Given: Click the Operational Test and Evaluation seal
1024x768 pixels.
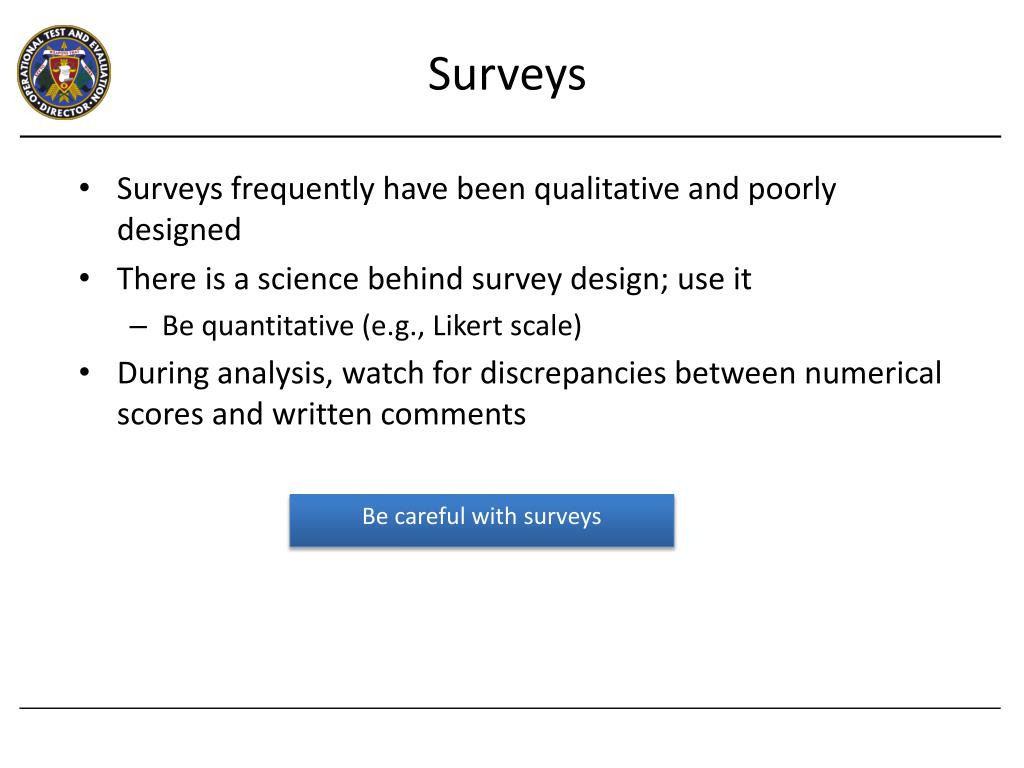Looking at the screenshot, I should [x=64, y=72].
